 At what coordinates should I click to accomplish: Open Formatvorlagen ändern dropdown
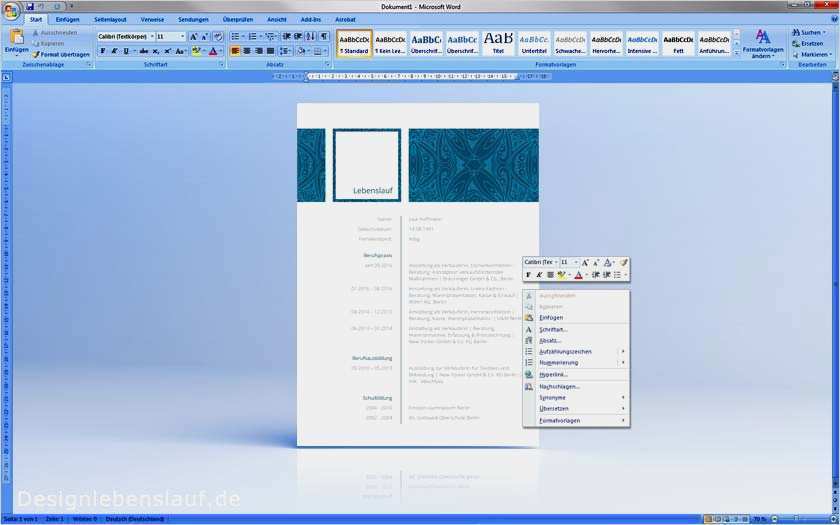point(763,44)
